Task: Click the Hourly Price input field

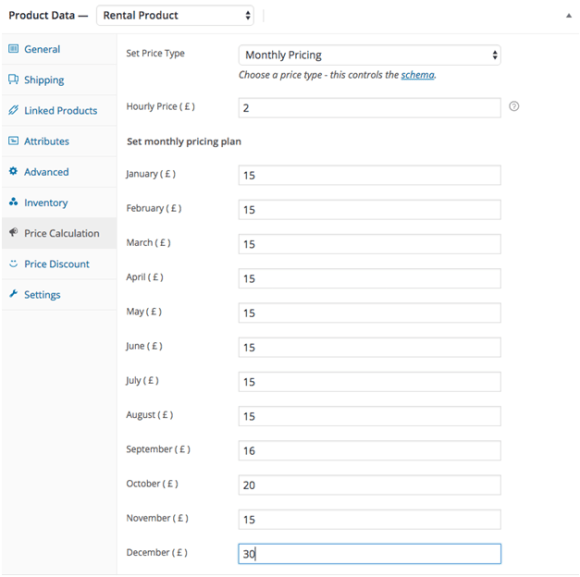Action: pyautogui.click(x=370, y=108)
